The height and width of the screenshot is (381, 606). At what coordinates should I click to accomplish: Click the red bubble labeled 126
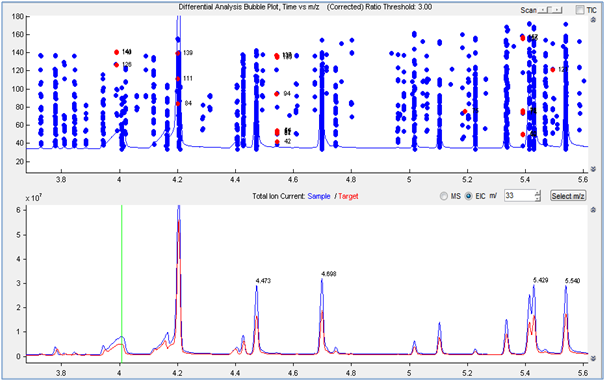click(x=116, y=65)
